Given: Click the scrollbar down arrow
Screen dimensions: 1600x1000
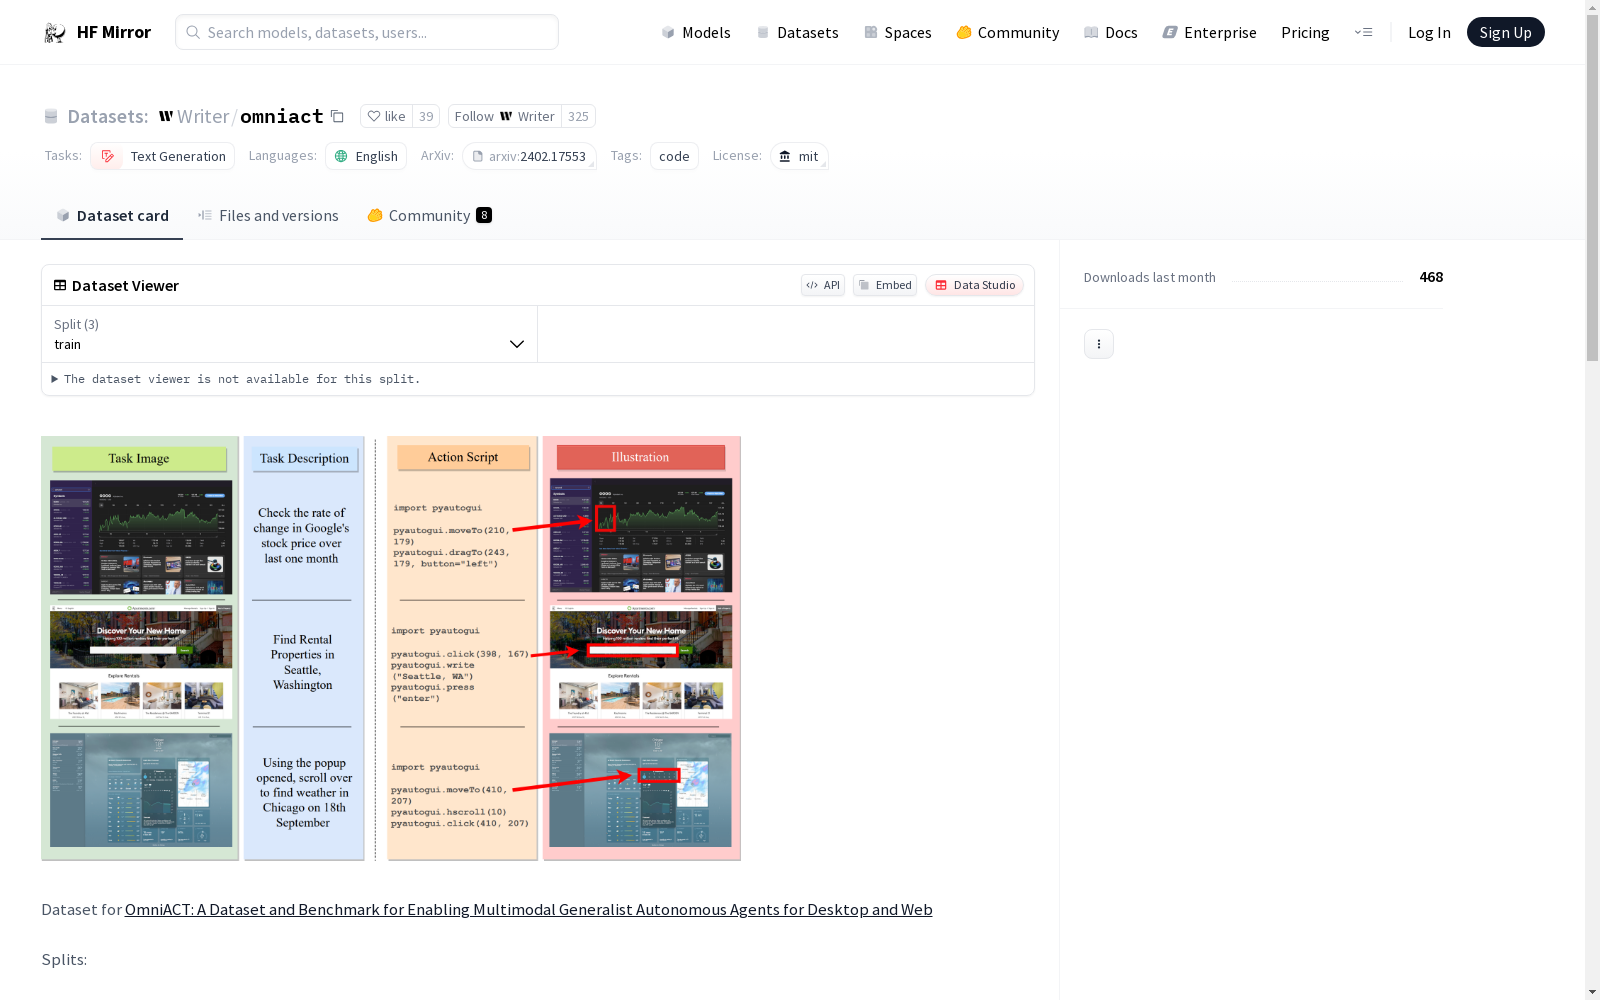Looking at the screenshot, I should [1592, 992].
